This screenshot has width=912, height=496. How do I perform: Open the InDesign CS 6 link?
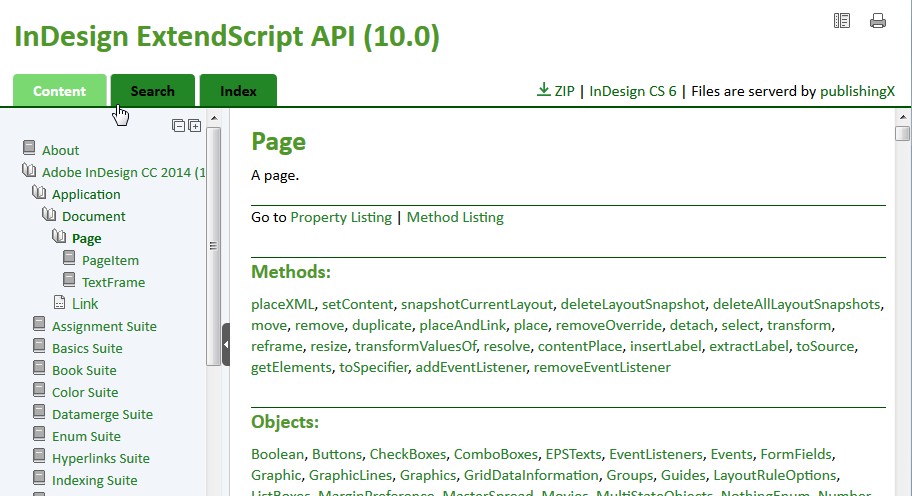coord(633,91)
